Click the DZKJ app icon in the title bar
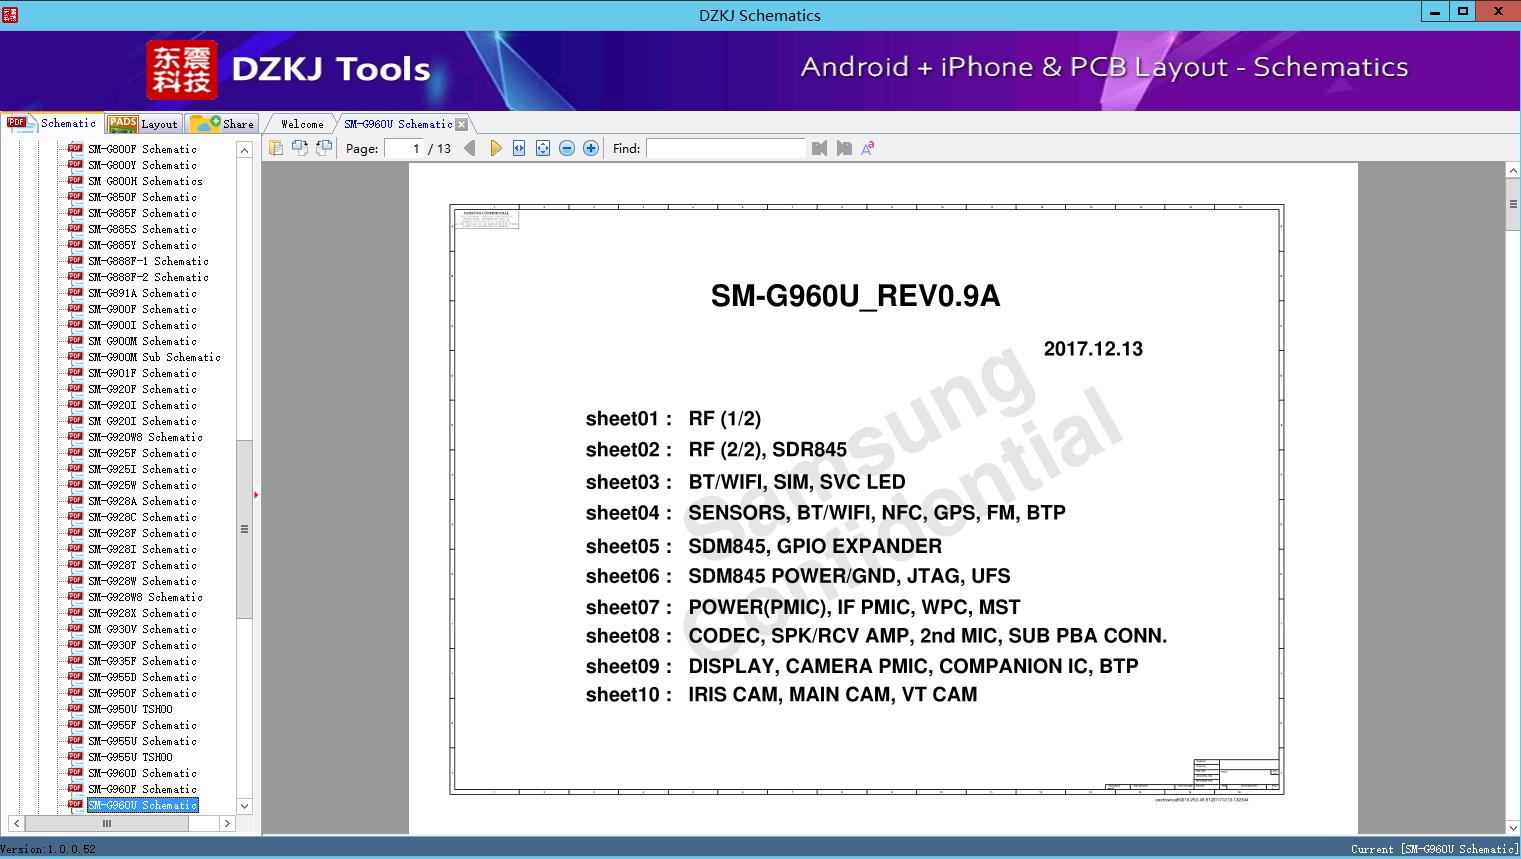 [x=10, y=14]
